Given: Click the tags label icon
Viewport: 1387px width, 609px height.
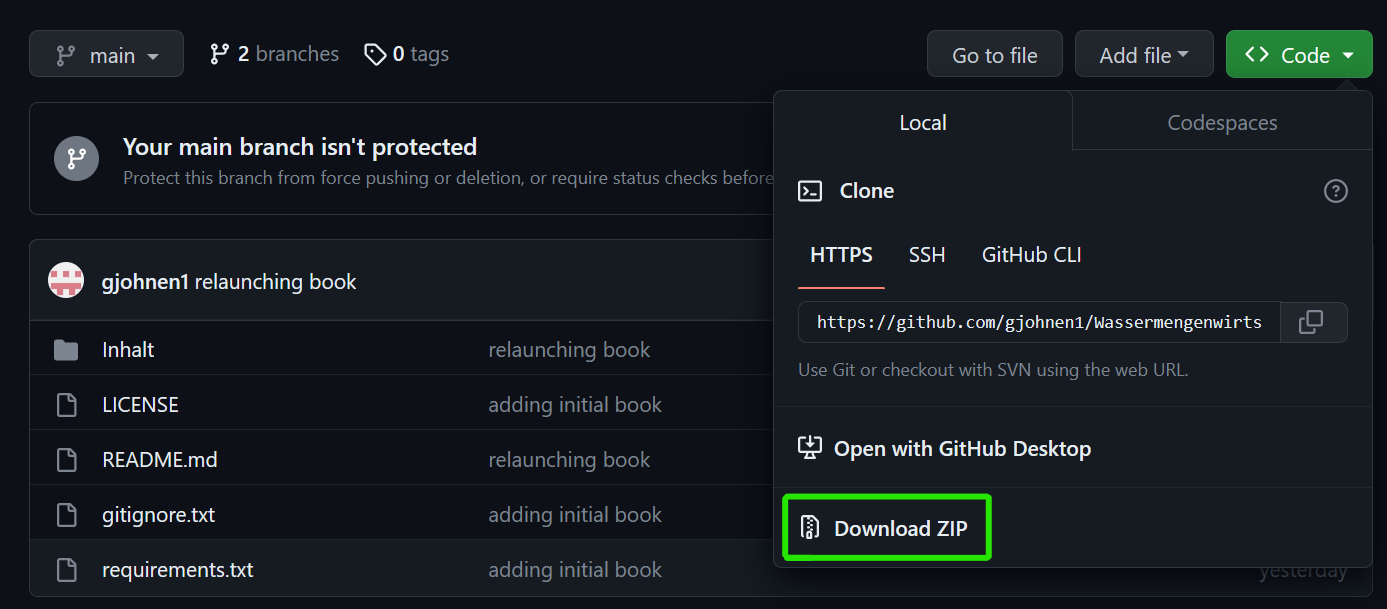Looking at the screenshot, I should click(375, 54).
